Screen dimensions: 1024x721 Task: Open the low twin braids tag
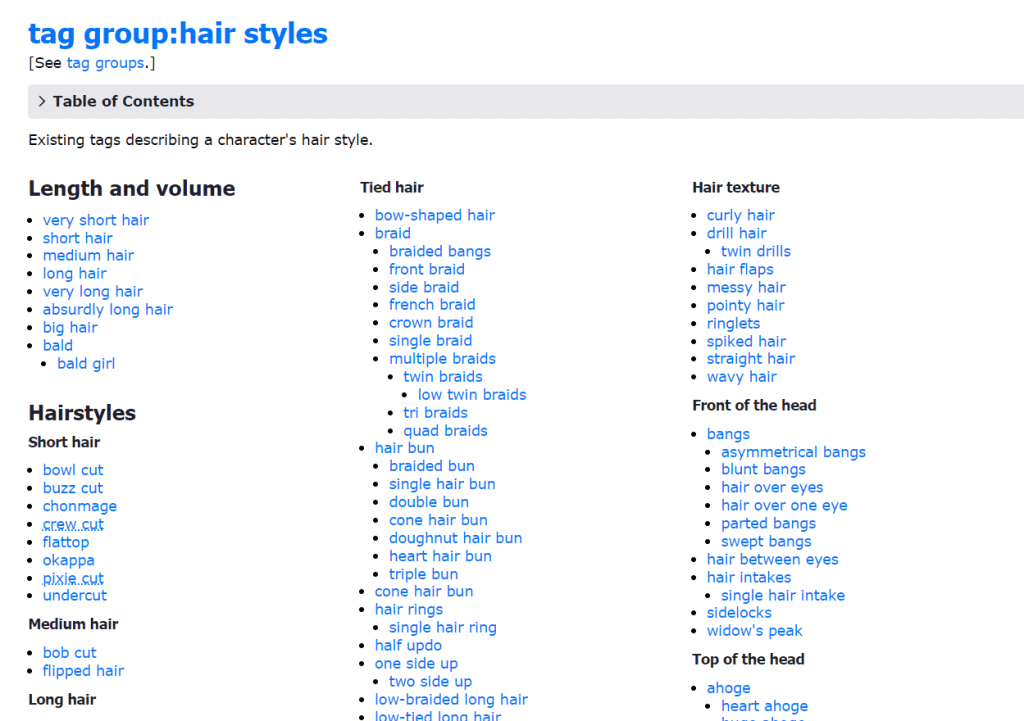click(471, 394)
